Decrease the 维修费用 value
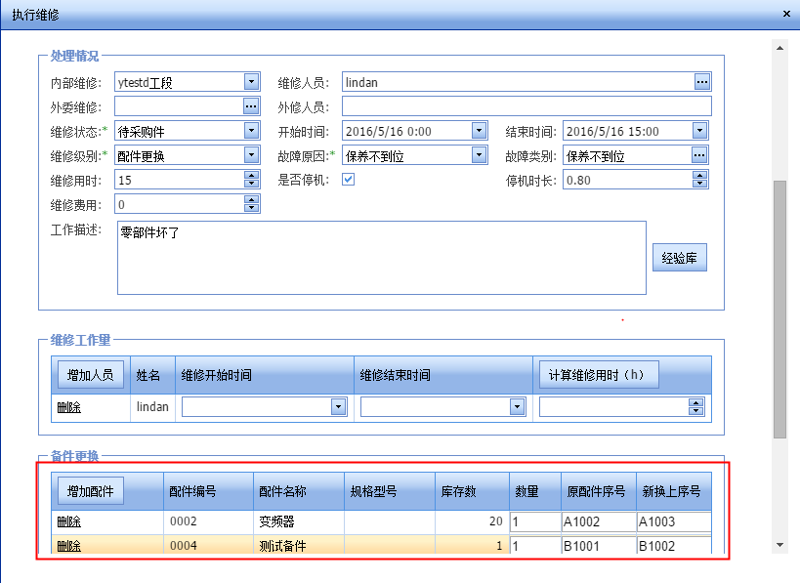Image resolution: width=800 pixels, height=583 pixels. tap(251, 208)
